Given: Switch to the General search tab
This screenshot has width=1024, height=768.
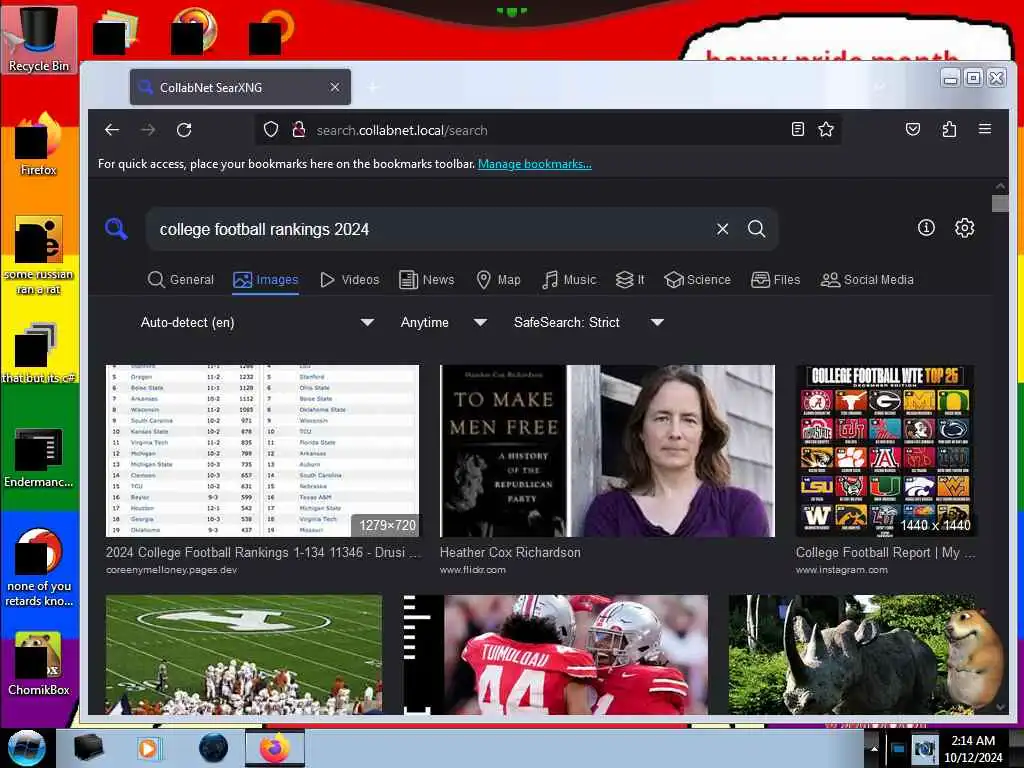Looking at the screenshot, I should (x=181, y=280).
